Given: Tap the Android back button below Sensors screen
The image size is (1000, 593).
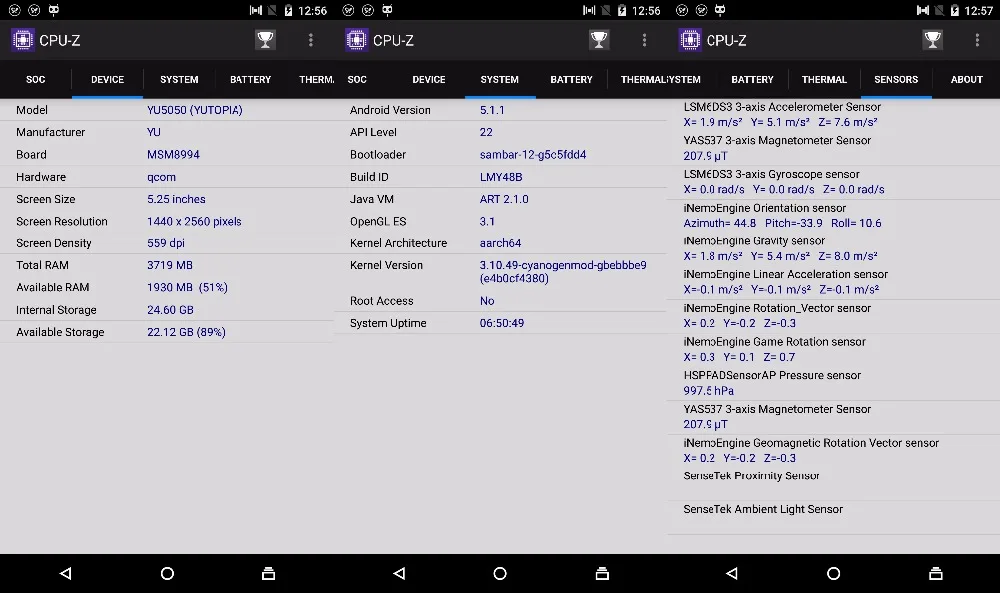Looking at the screenshot, I should click(x=732, y=573).
